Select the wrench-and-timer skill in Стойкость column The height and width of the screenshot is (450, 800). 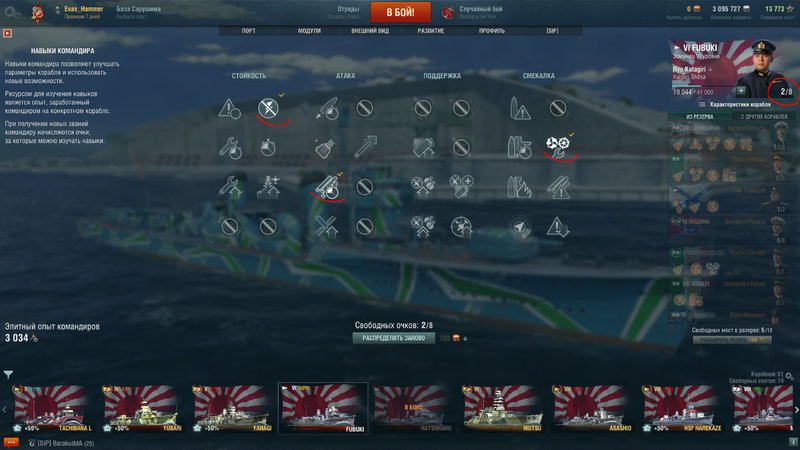click(x=230, y=148)
